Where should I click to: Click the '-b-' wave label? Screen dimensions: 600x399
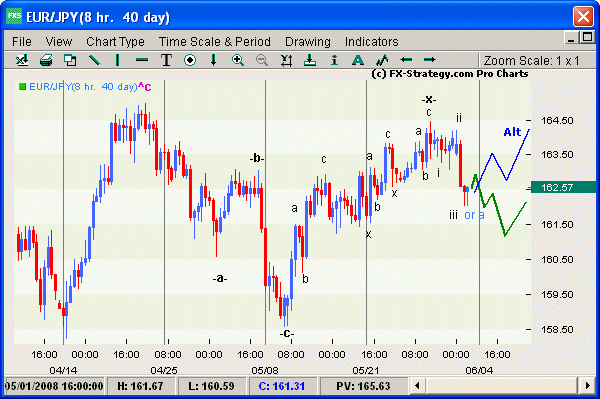click(x=257, y=158)
